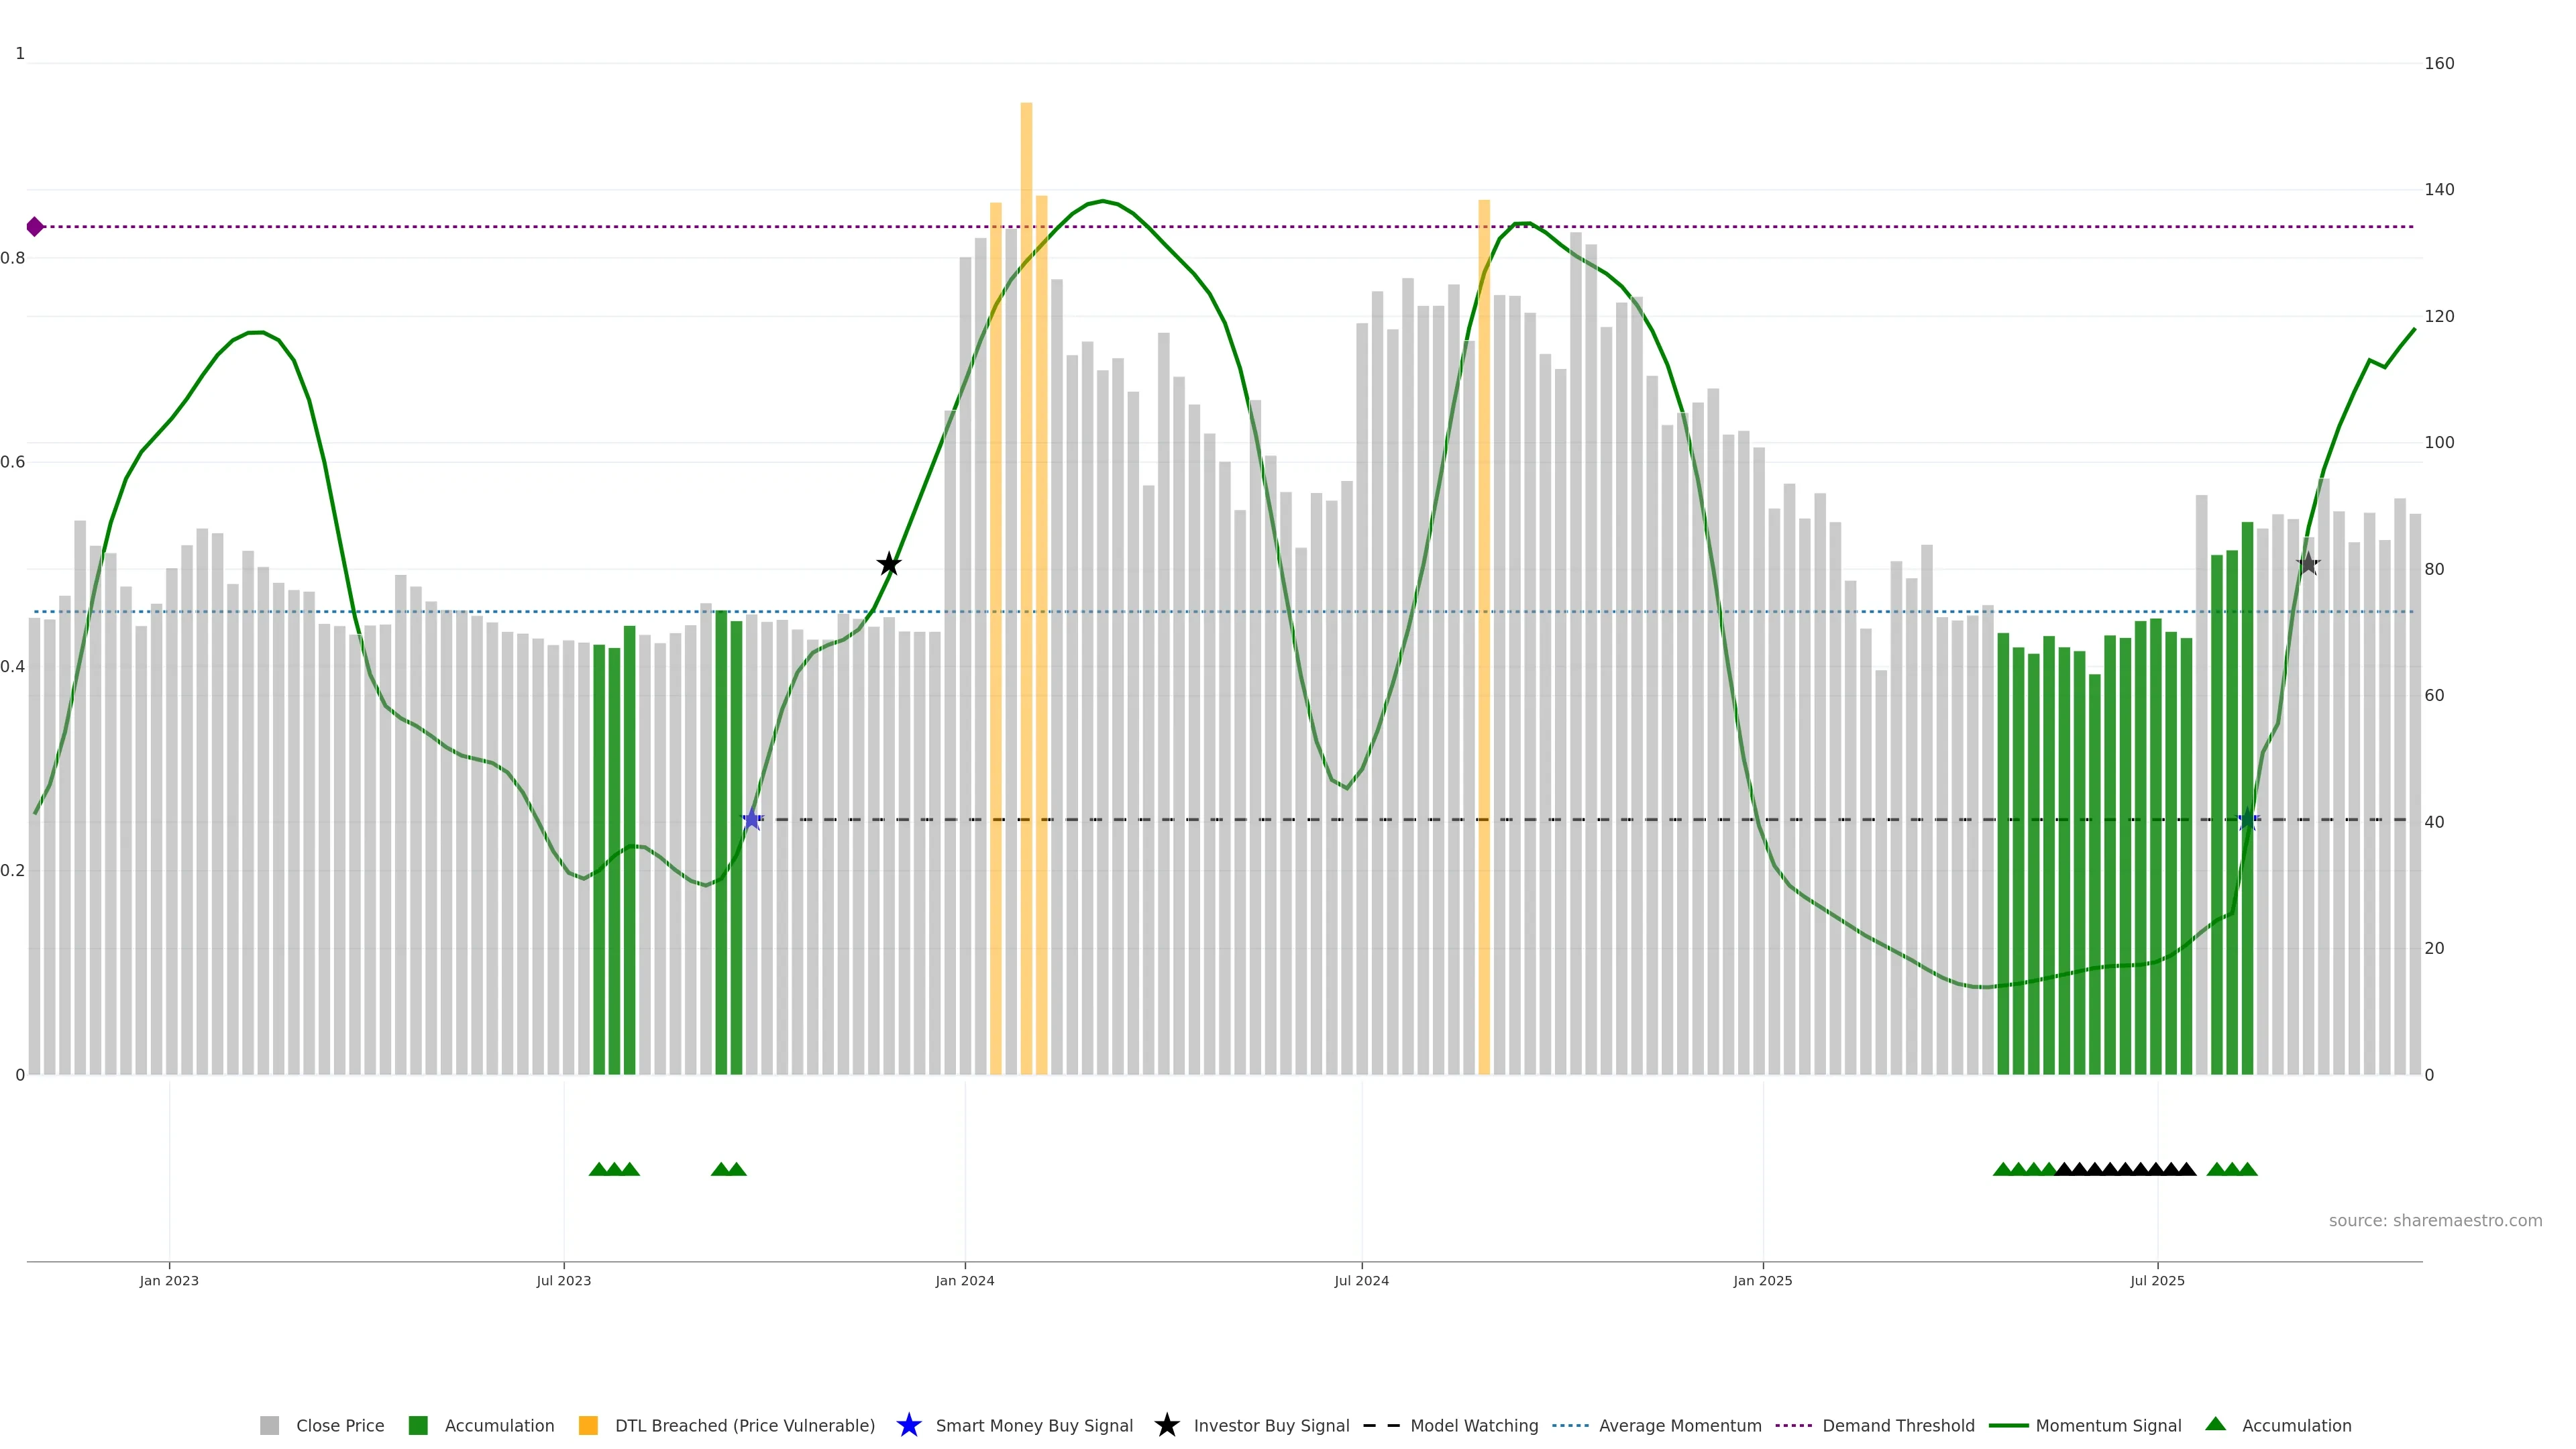The width and height of the screenshot is (2576, 1449).
Task: Toggle the Close Price legend entry
Action: 339,1425
